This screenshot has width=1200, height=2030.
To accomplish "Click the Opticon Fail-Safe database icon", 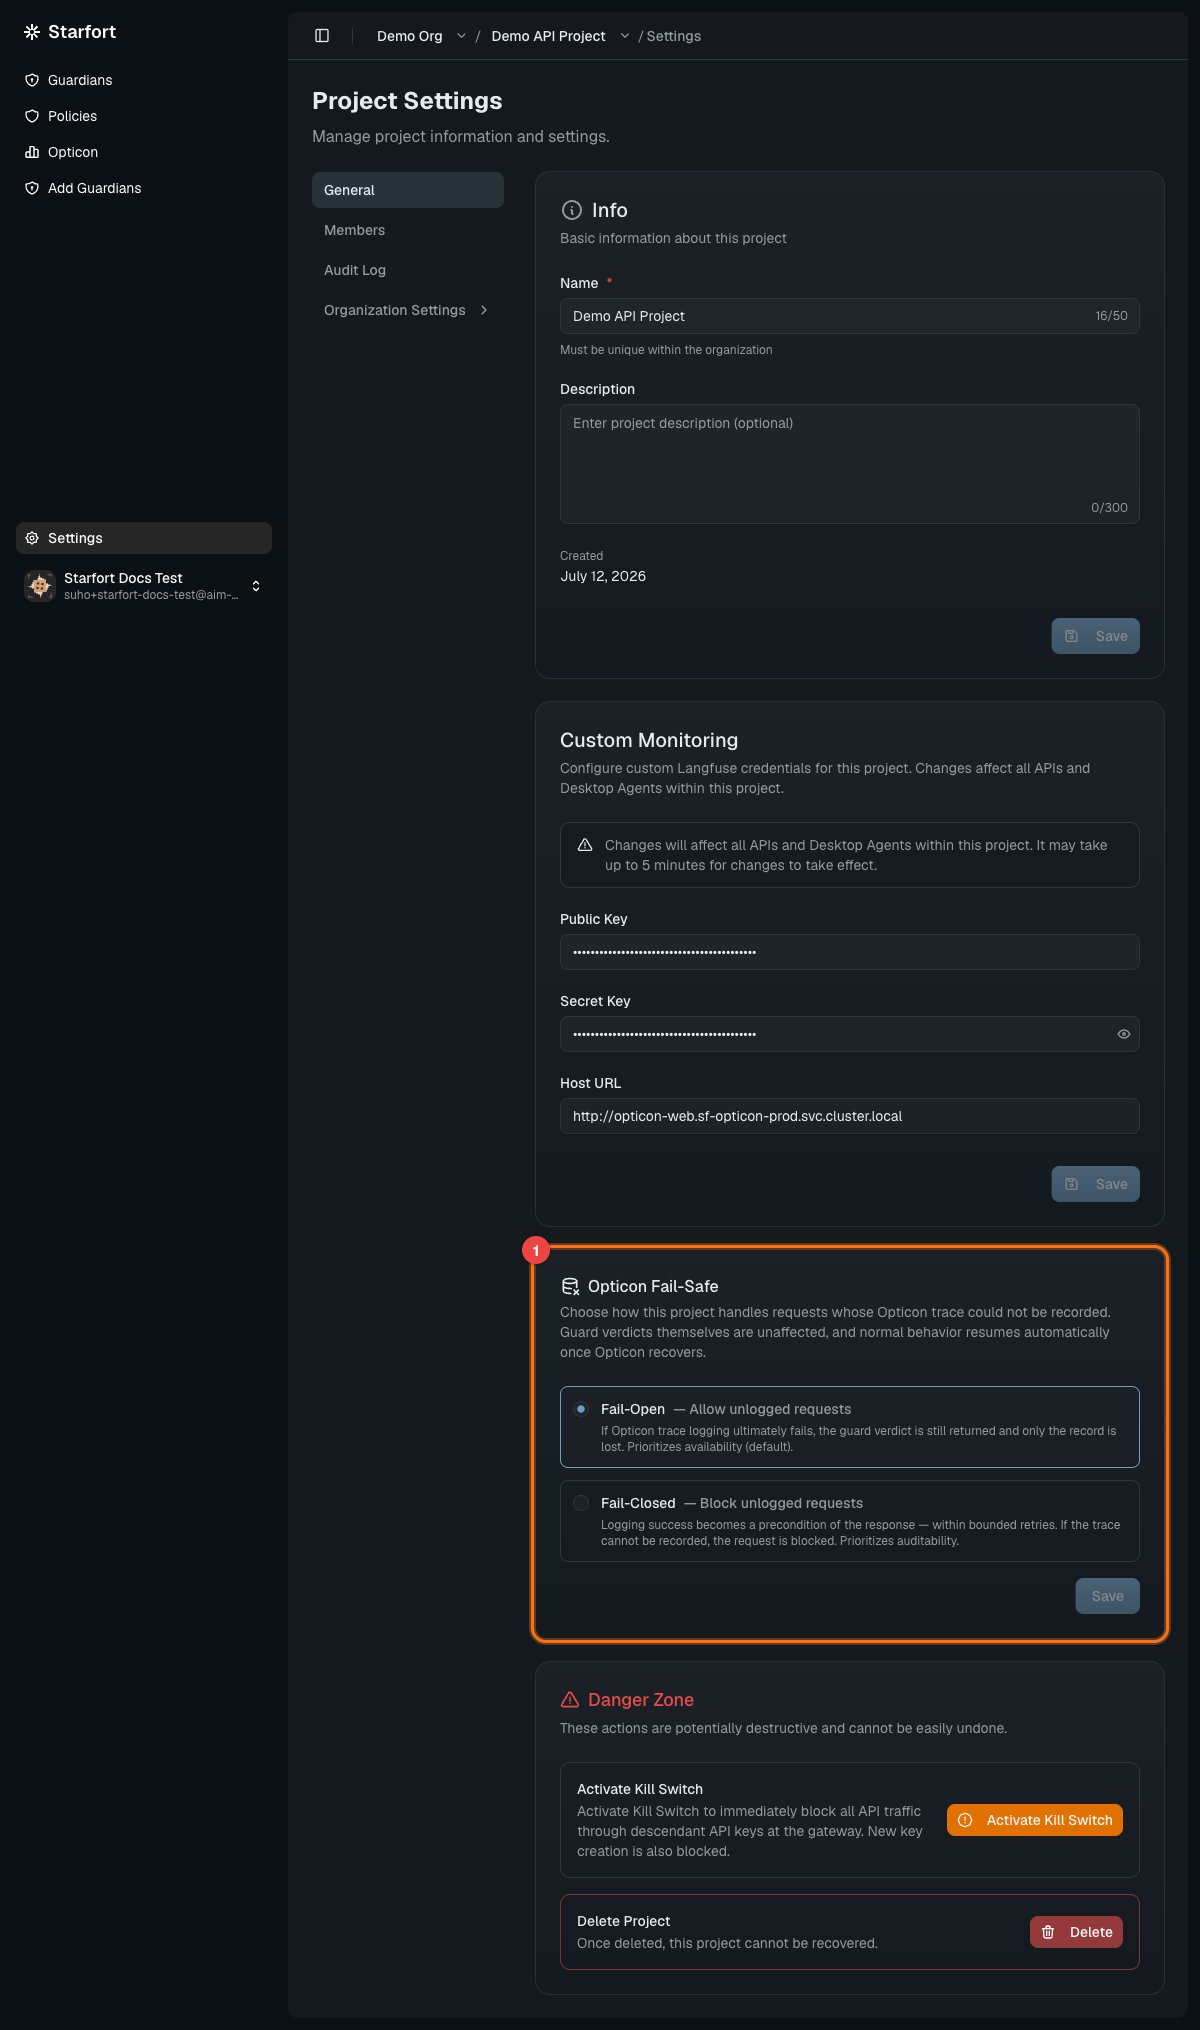I will (x=570, y=1287).
